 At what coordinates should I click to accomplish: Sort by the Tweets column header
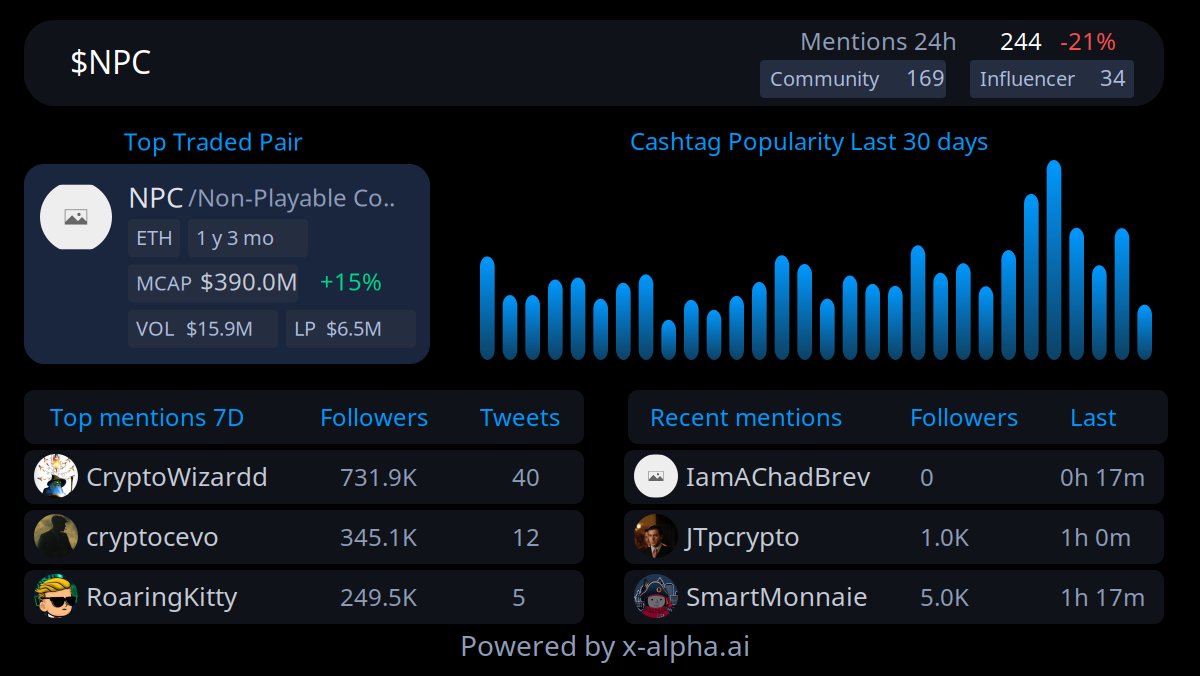tap(520, 418)
